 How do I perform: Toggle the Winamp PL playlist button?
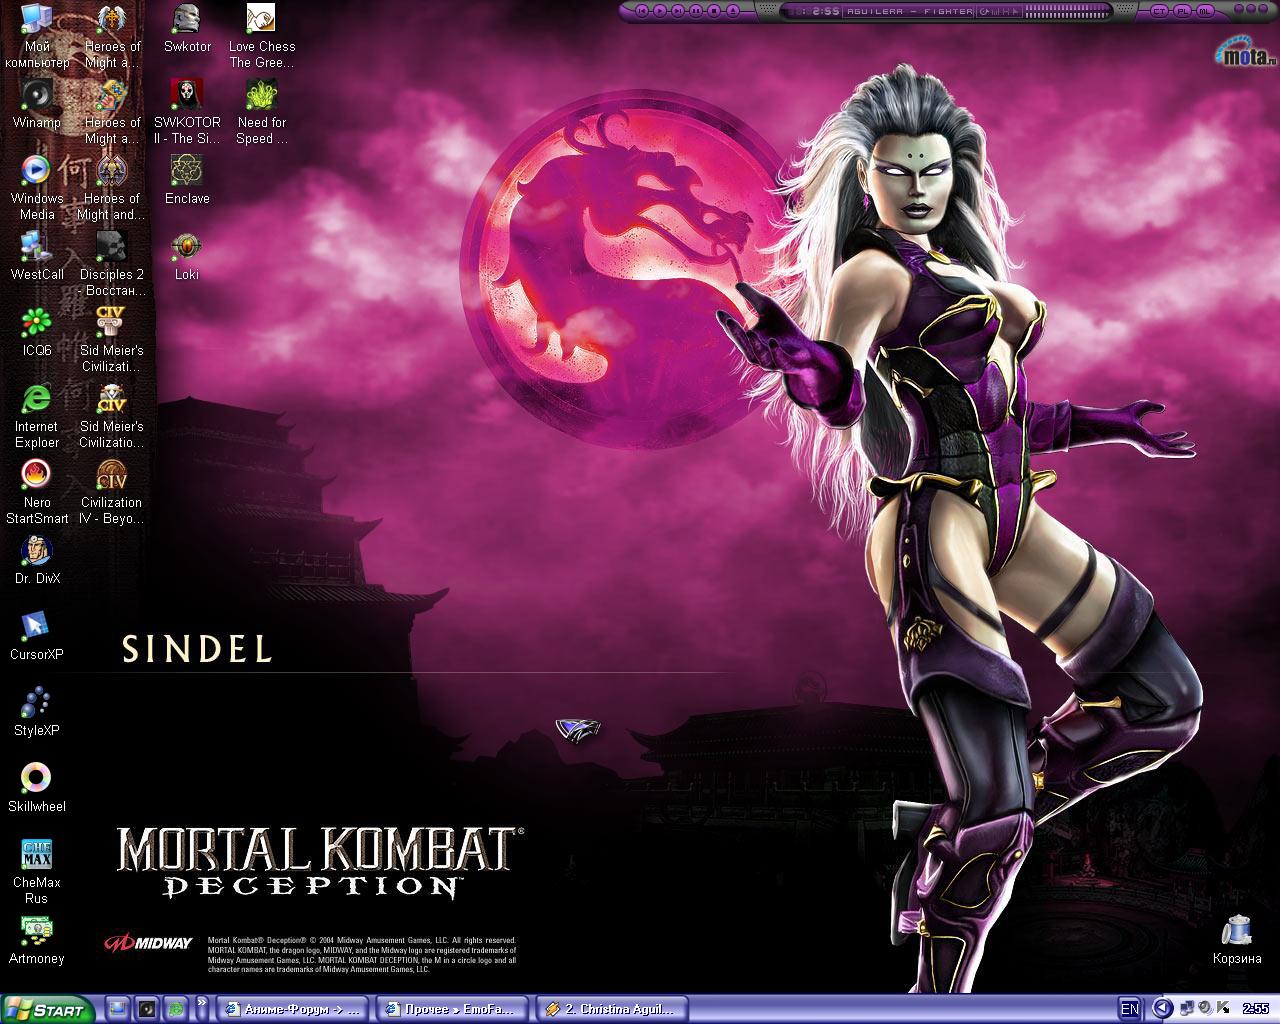(x=1182, y=11)
